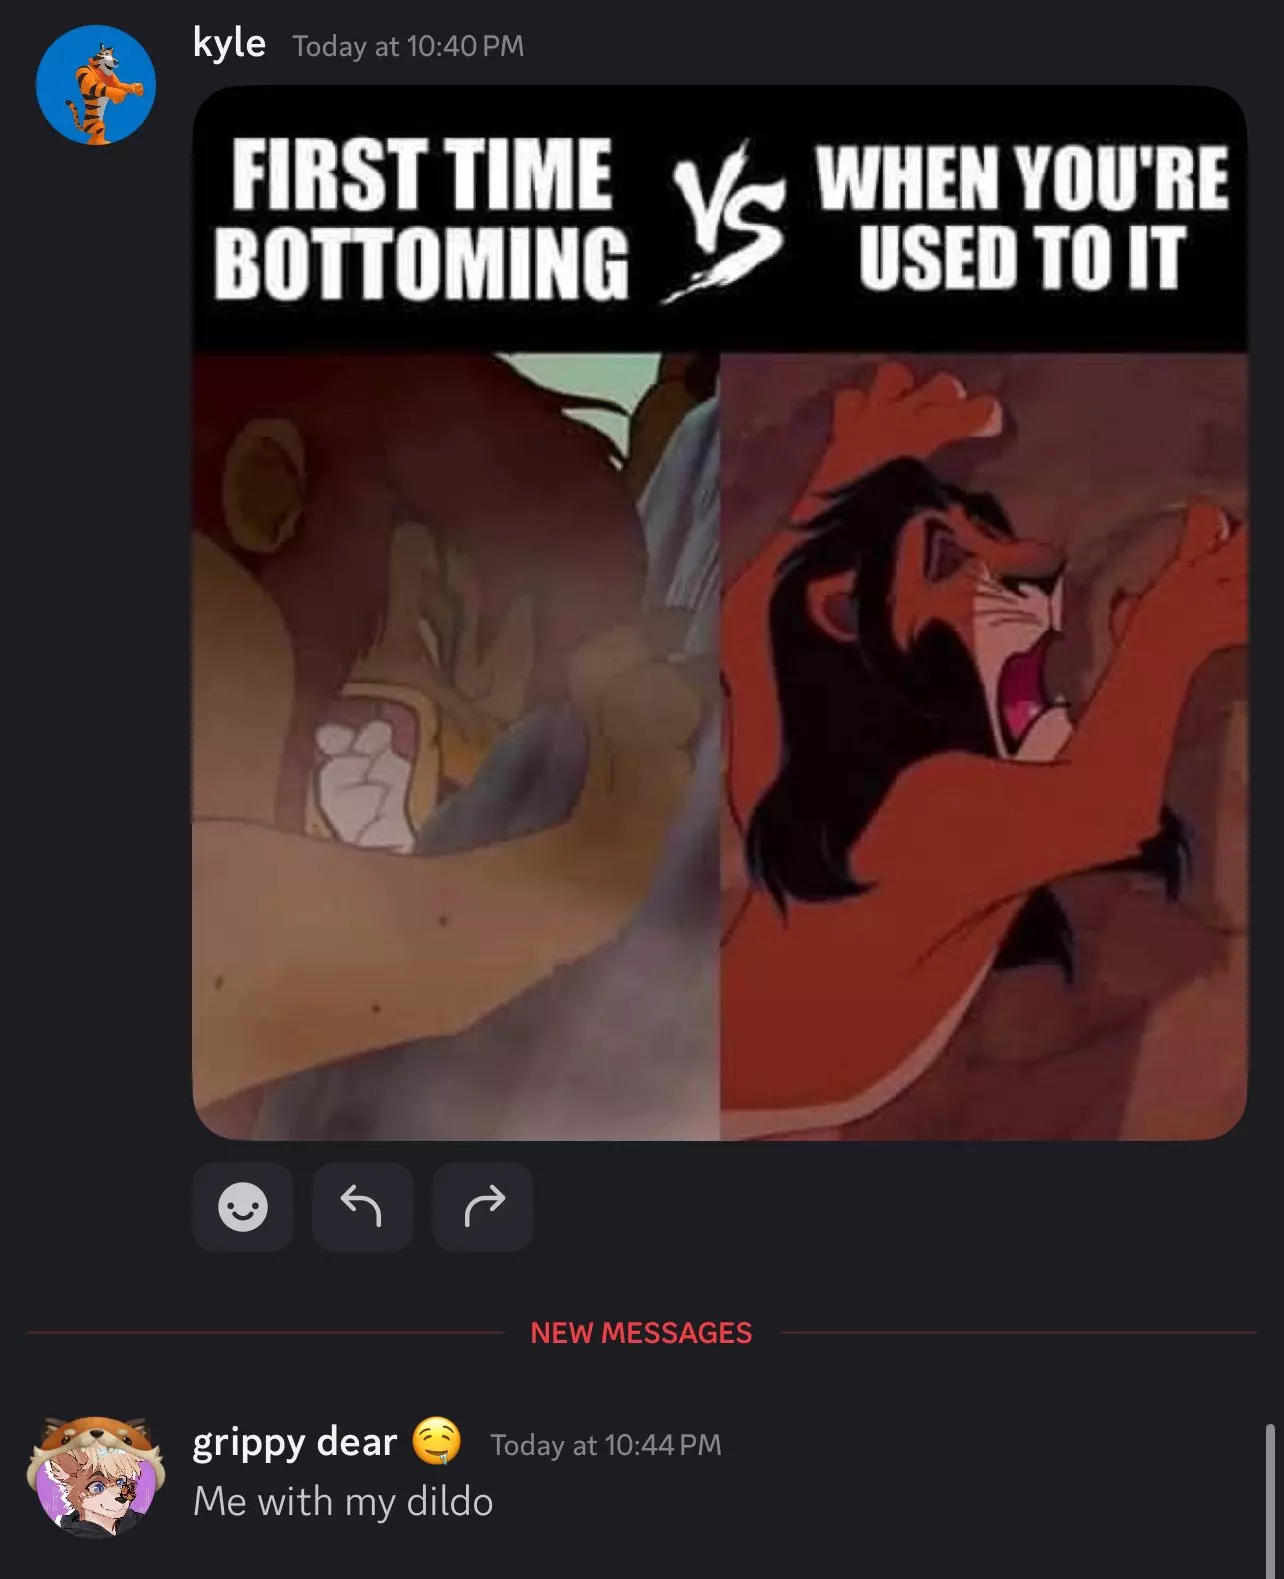
Task: Reply using the curved left arrow icon
Action: coord(362,1206)
